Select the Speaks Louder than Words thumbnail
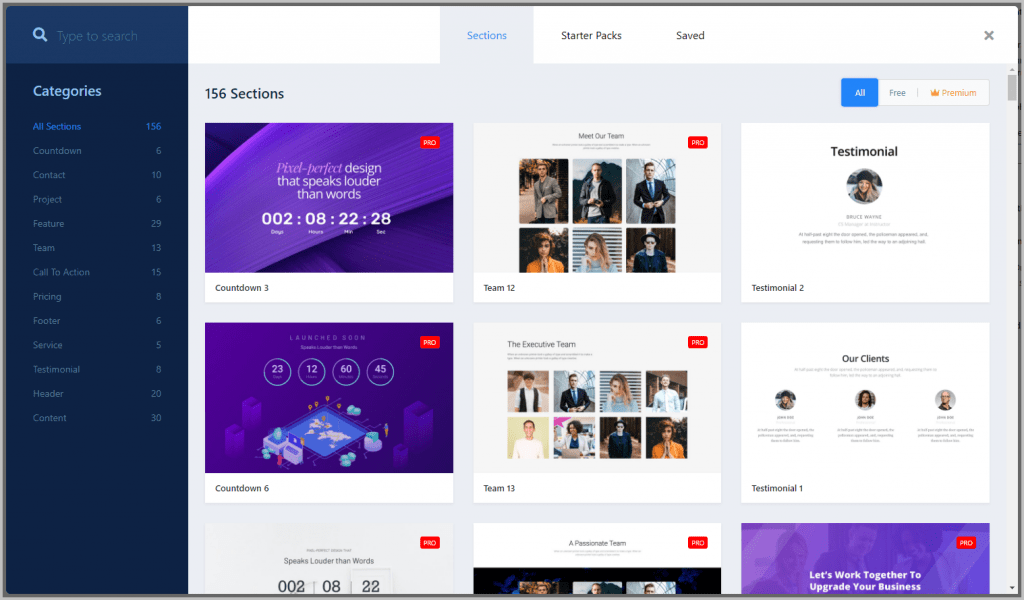The image size is (1024, 600). 329,558
